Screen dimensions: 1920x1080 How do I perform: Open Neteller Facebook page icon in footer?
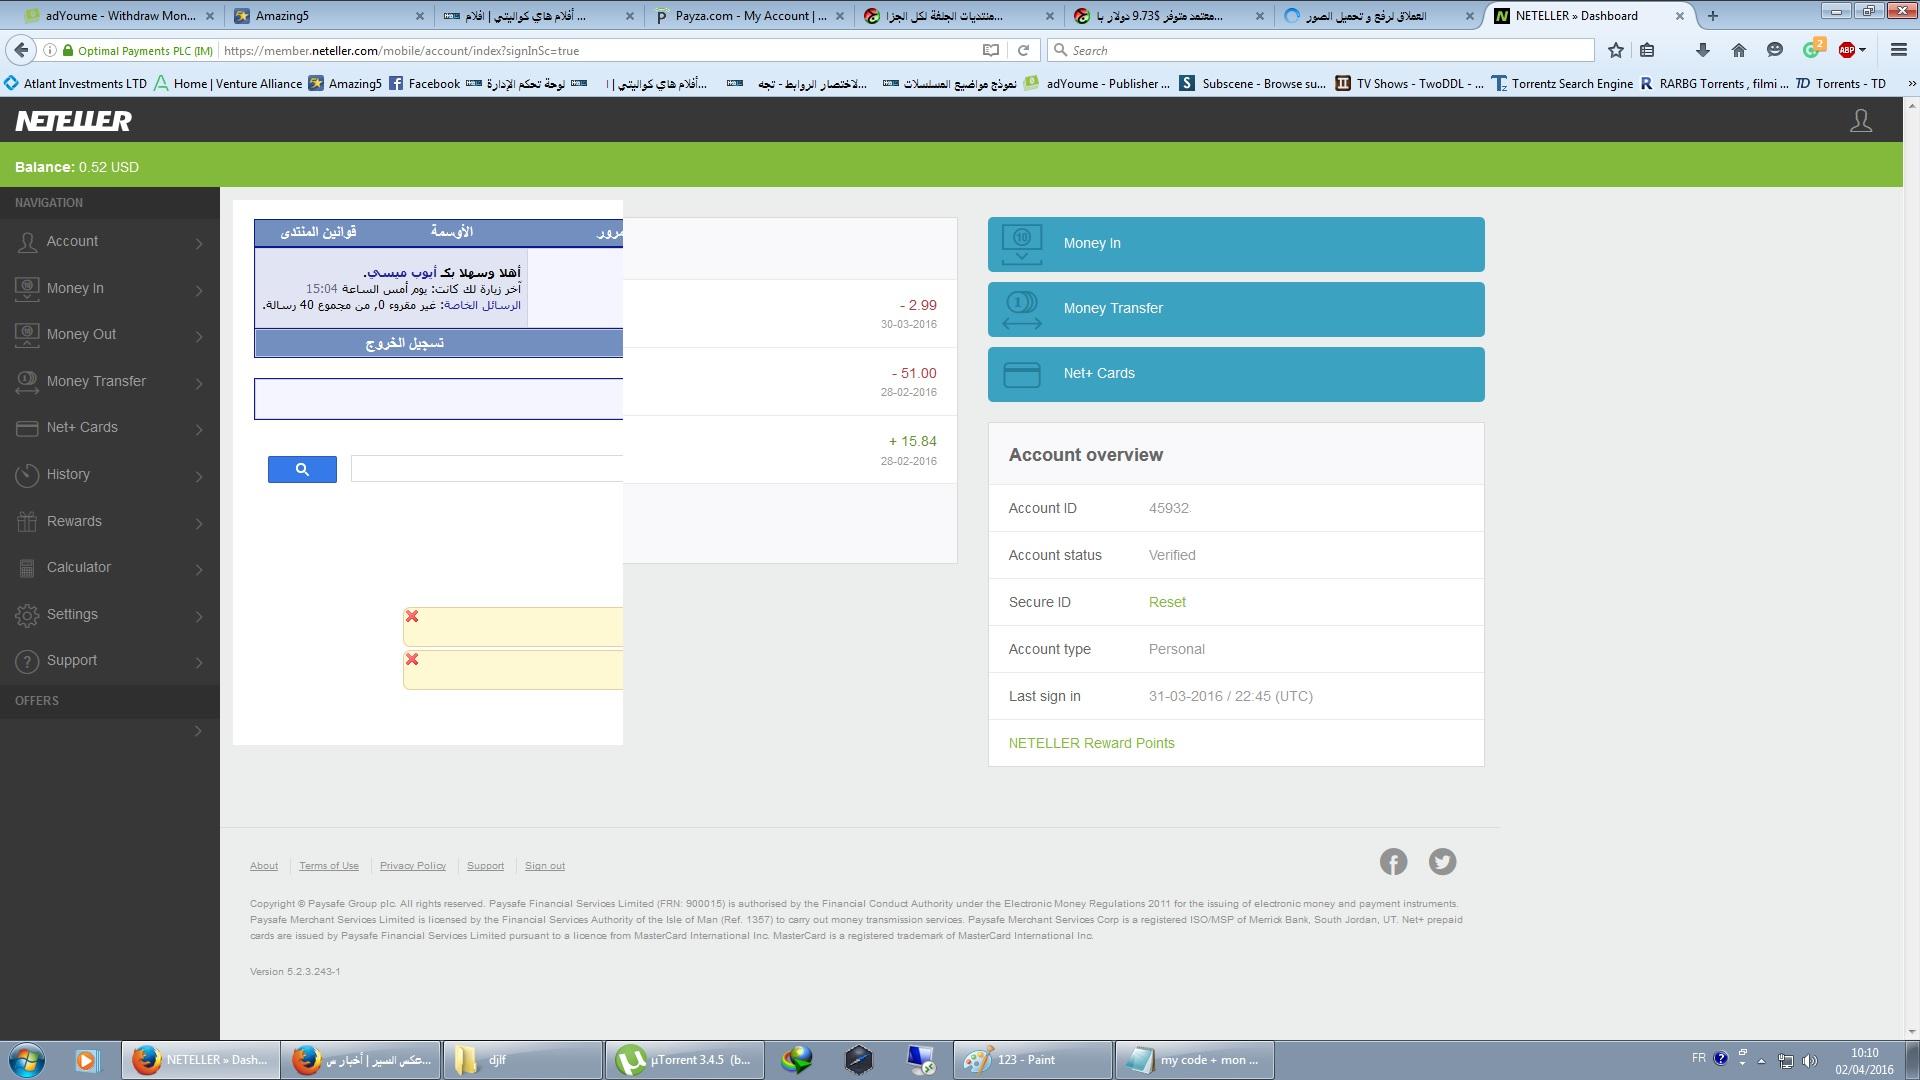click(x=1393, y=862)
